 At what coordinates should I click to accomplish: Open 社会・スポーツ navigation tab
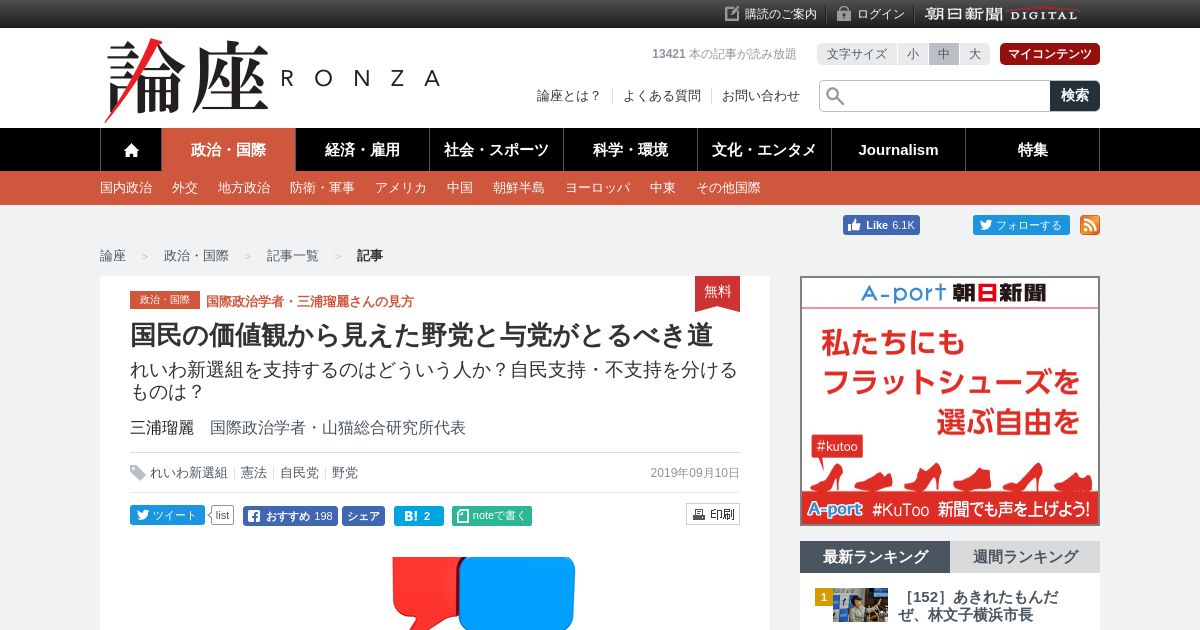coord(496,150)
